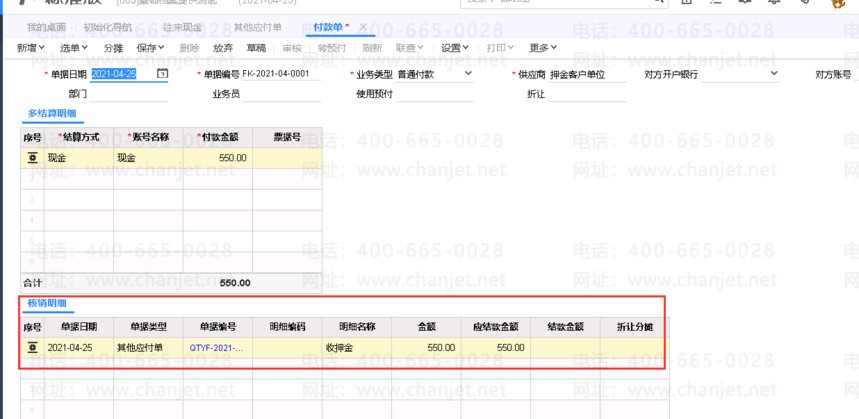Screen dimensions: 859x419
Task: Open the 联查 dropdown
Action: click(x=410, y=48)
